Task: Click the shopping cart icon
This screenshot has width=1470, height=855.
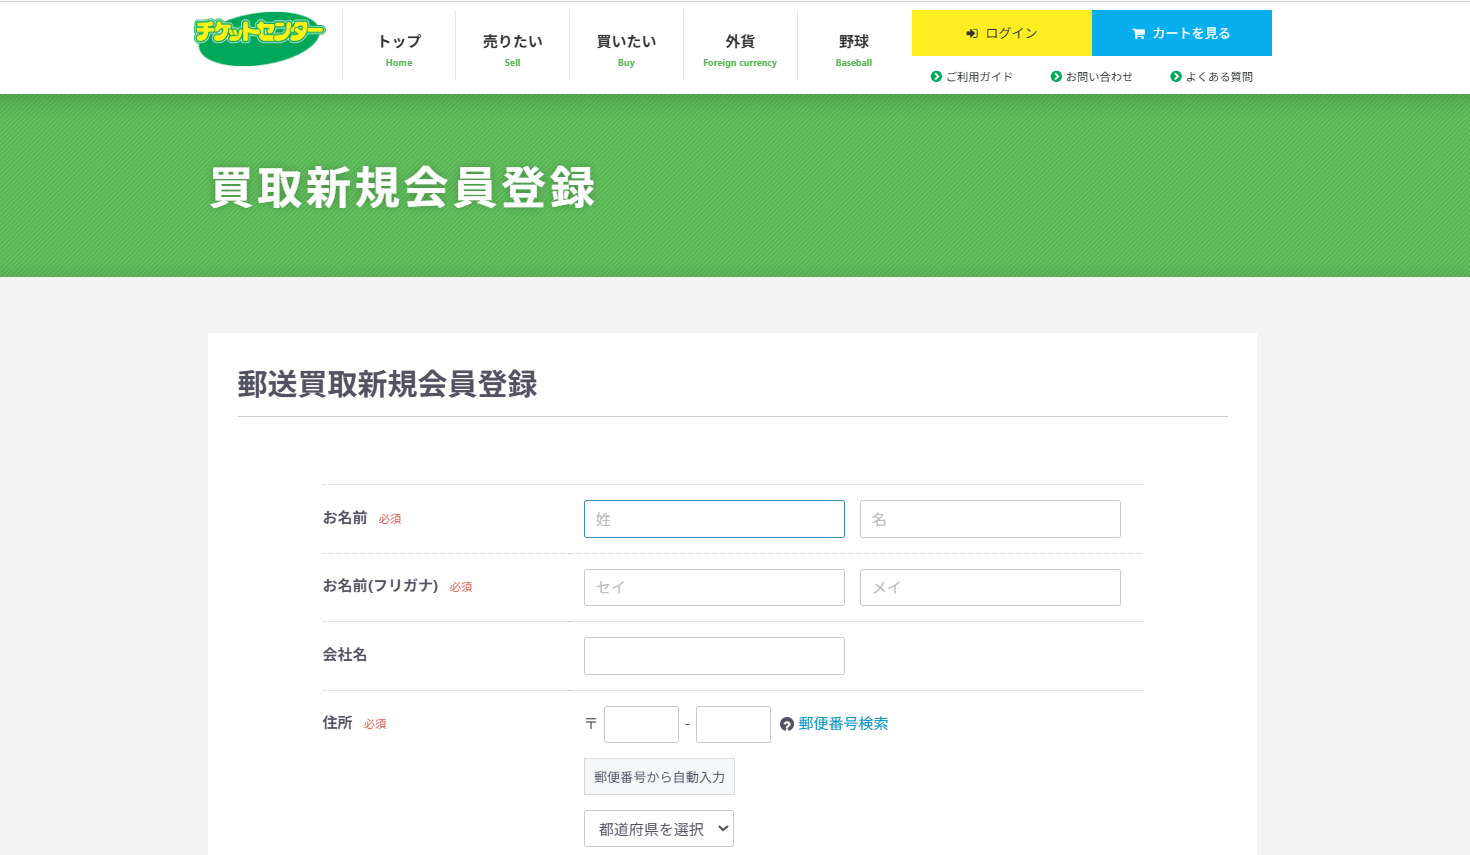Action: click(1138, 34)
